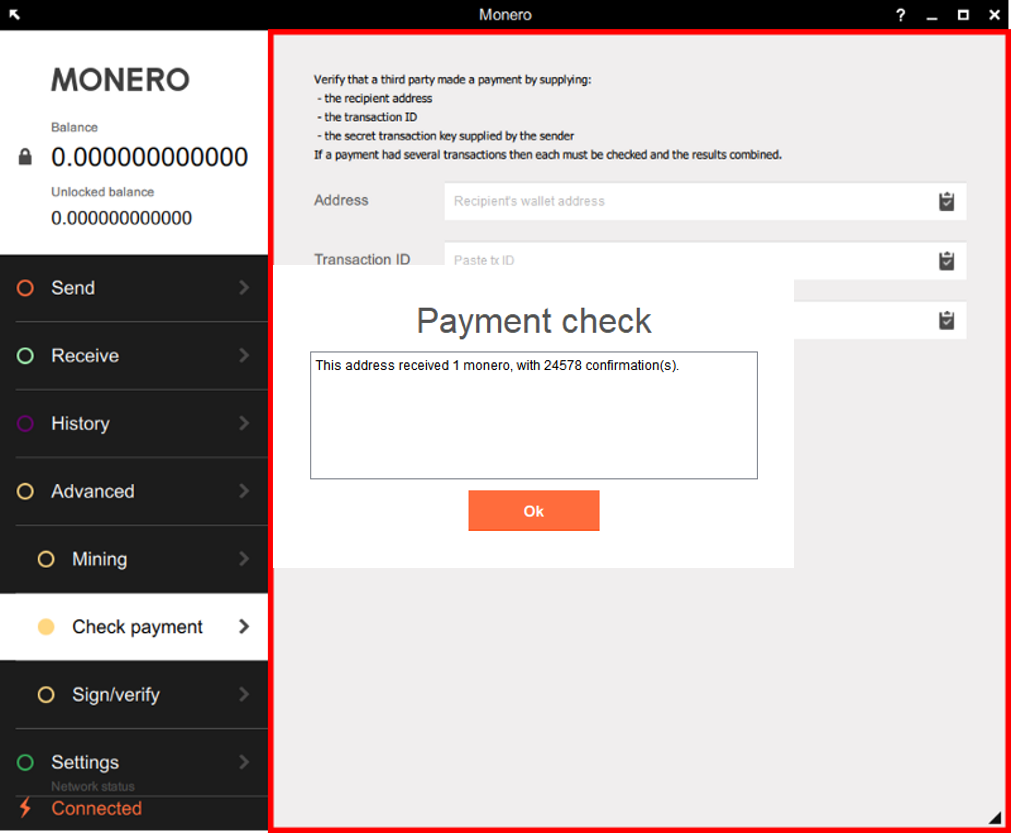Image resolution: width=1011 pixels, height=833 pixels.
Task: Click the yellow circle icon beside Advanced
Action: point(25,491)
